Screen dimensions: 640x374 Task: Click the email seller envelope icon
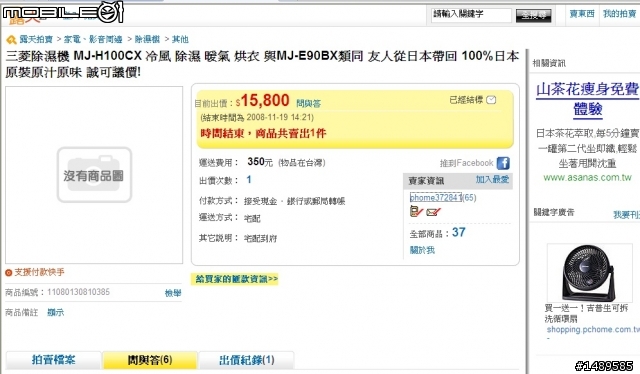pyautogui.click(x=433, y=212)
